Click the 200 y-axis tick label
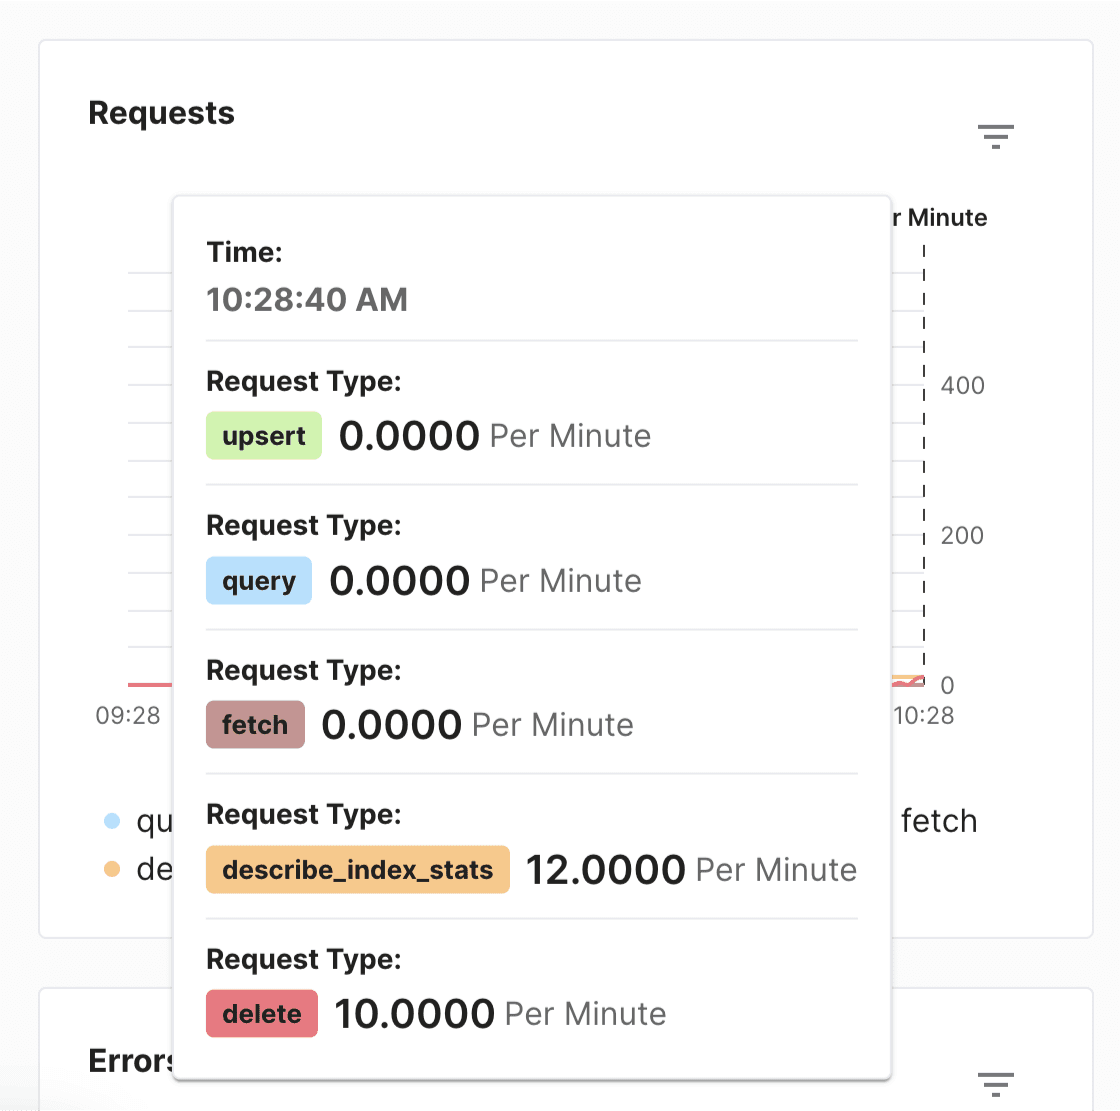 tap(962, 535)
